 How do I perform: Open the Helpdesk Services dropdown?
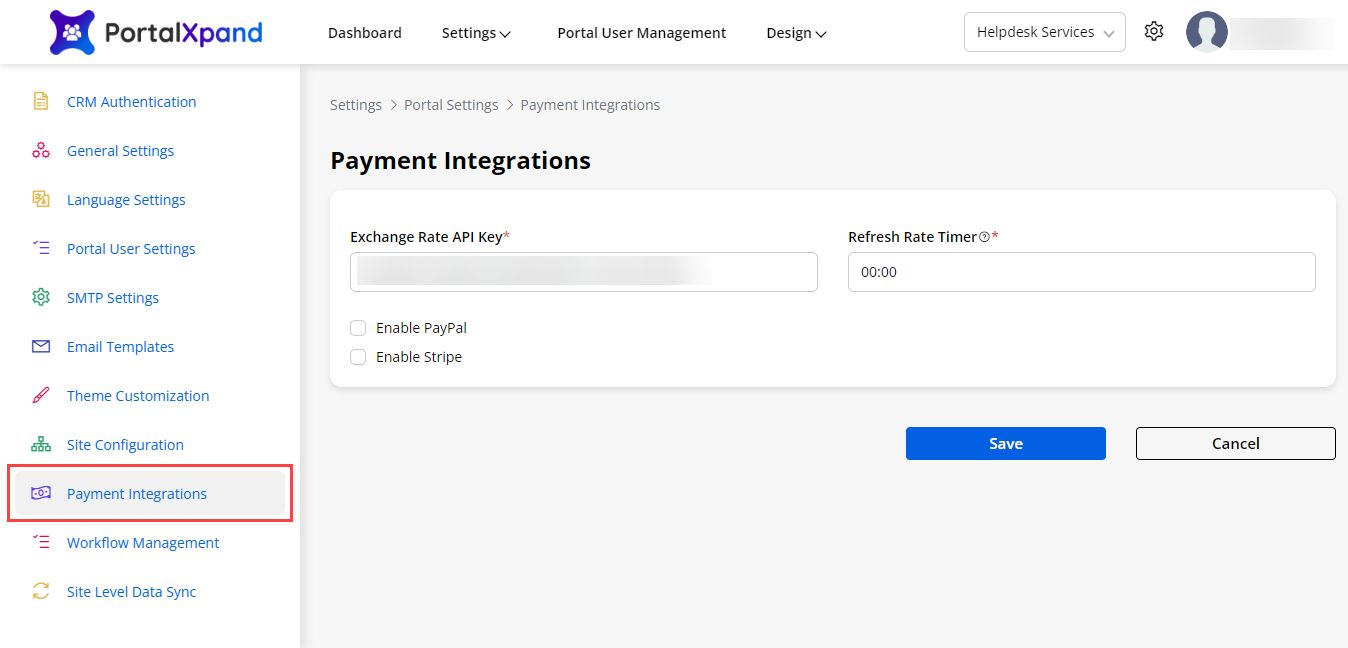[1044, 32]
